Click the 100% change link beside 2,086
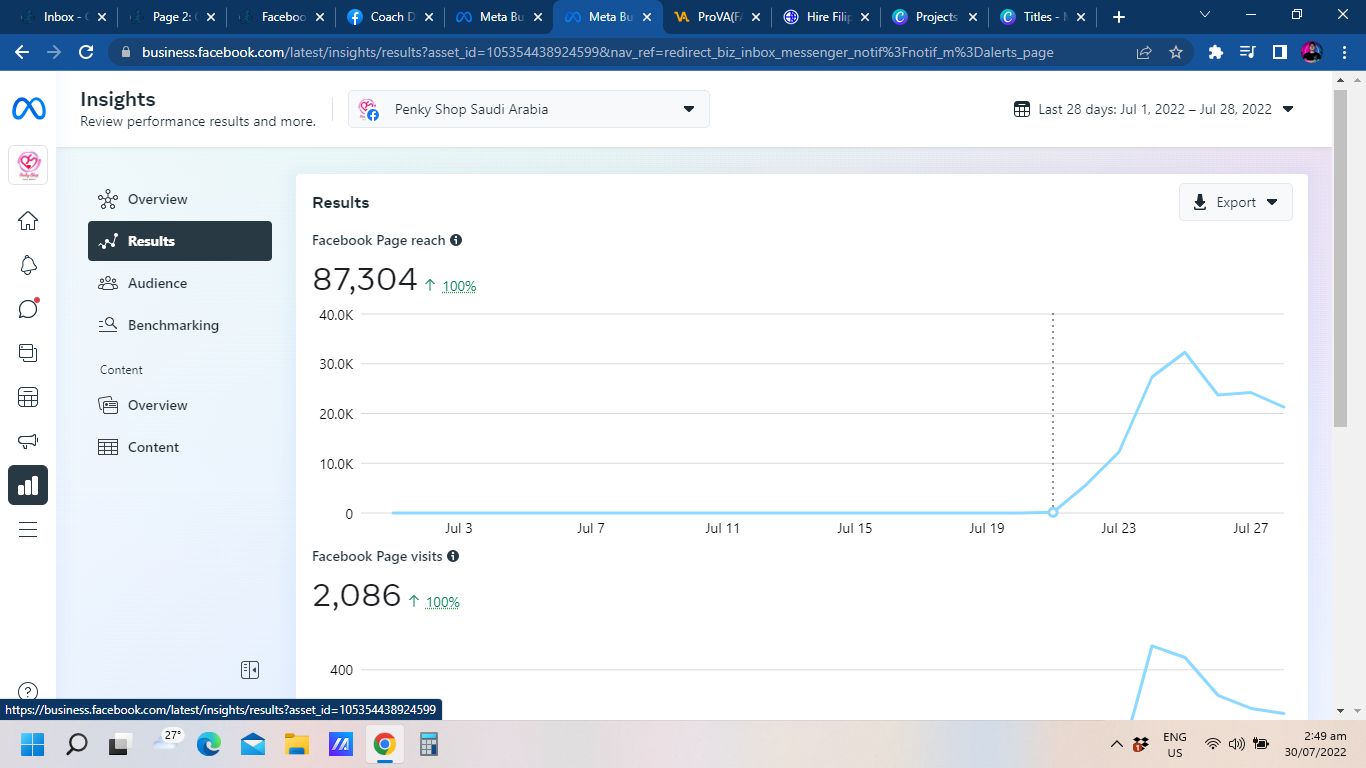This screenshot has width=1366, height=768. 443,602
